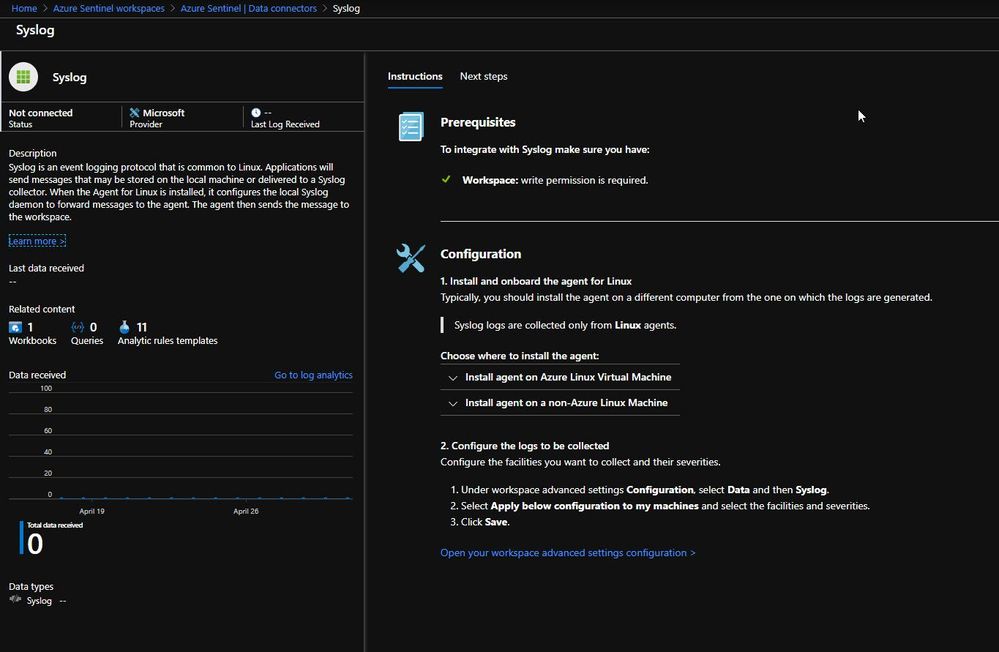The image size is (999, 652).
Task: Click the Analytic rules templates flask icon
Action: tap(125, 326)
